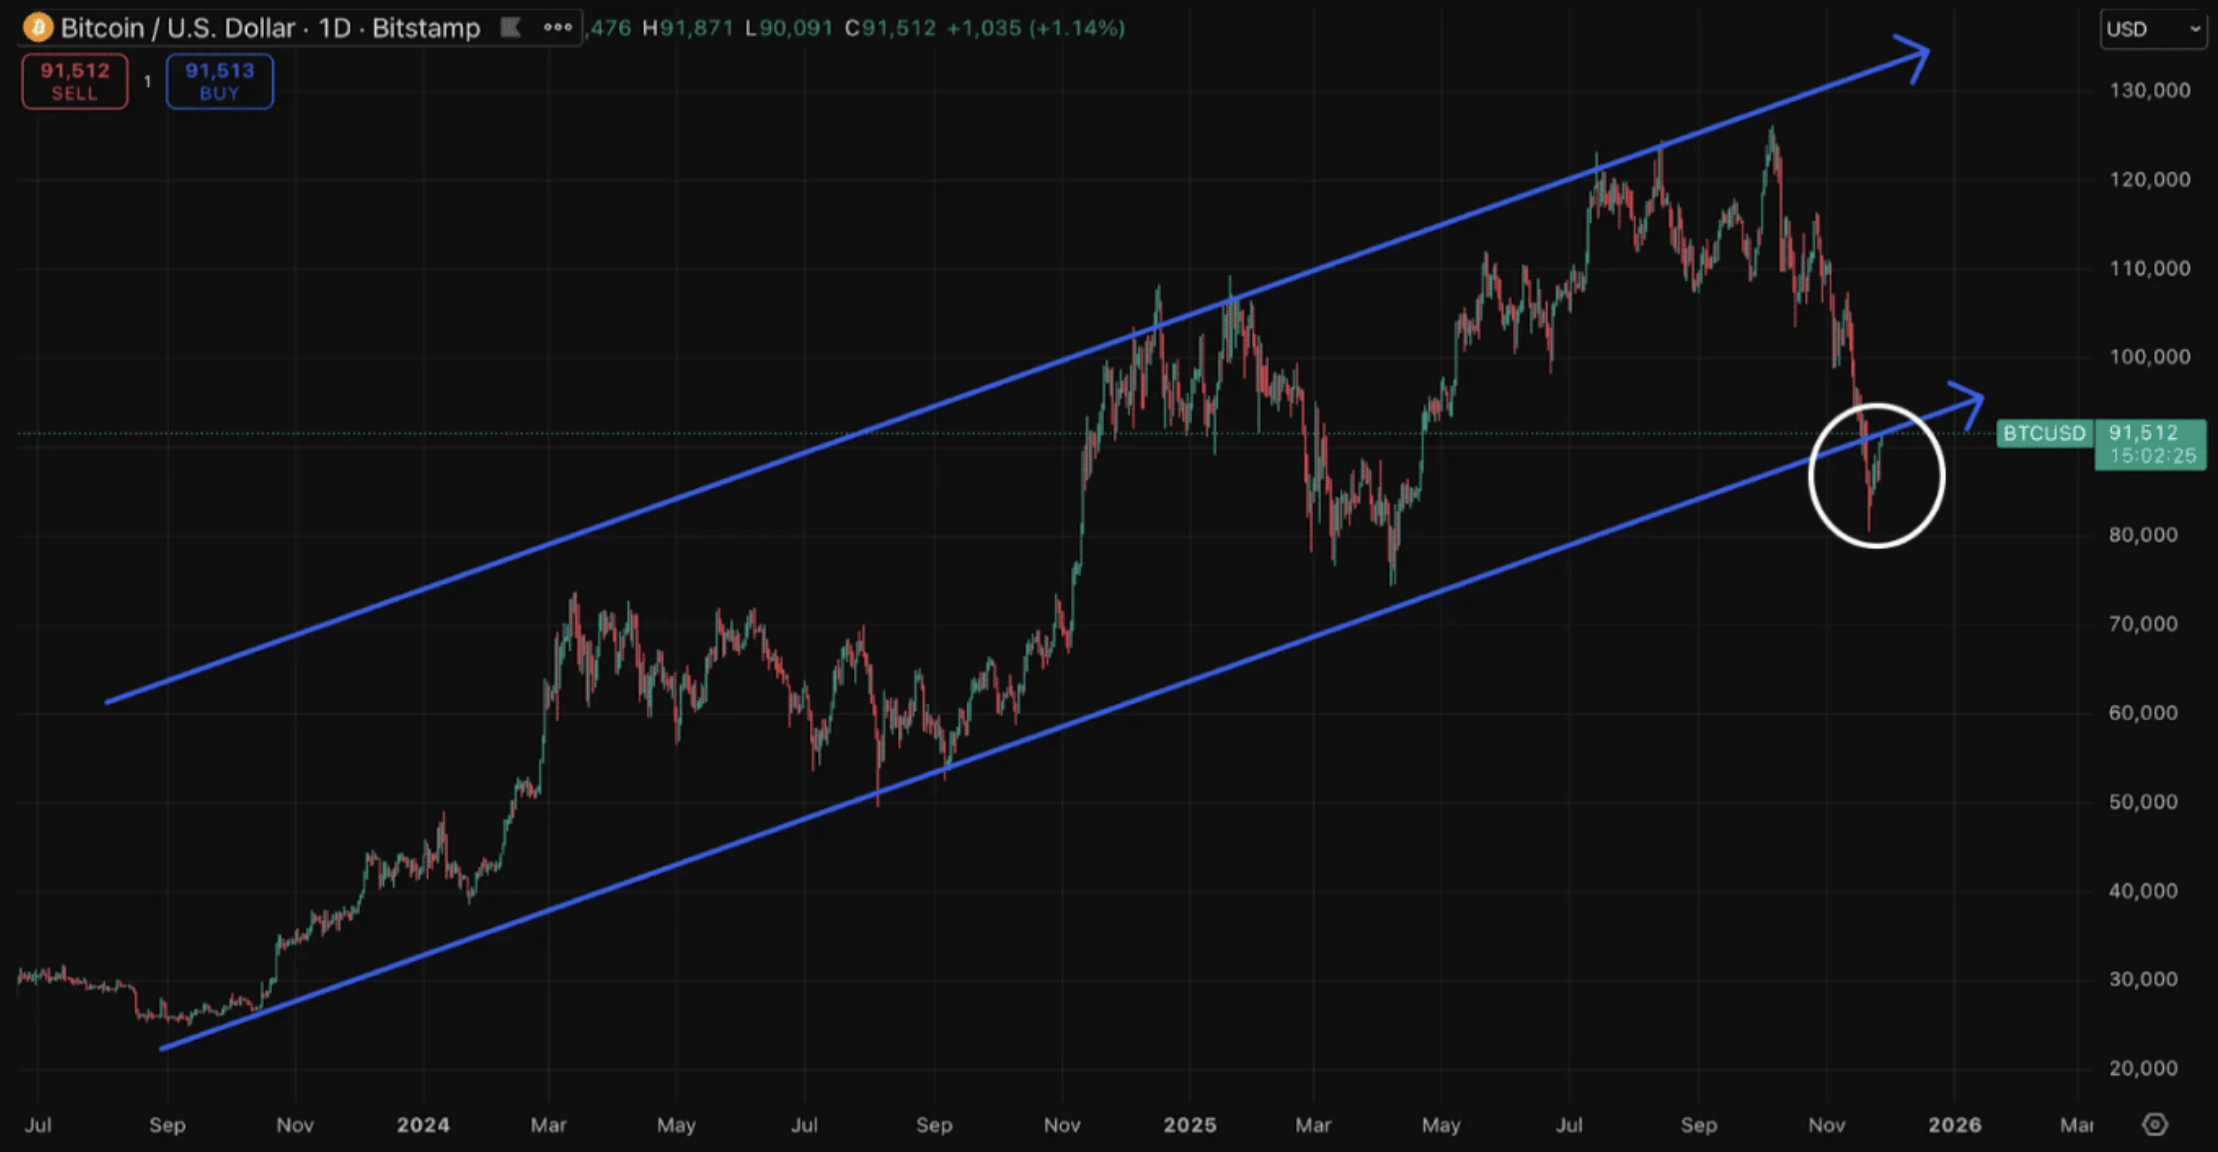Click the 100,000 level on price scale

[2150, 357]
